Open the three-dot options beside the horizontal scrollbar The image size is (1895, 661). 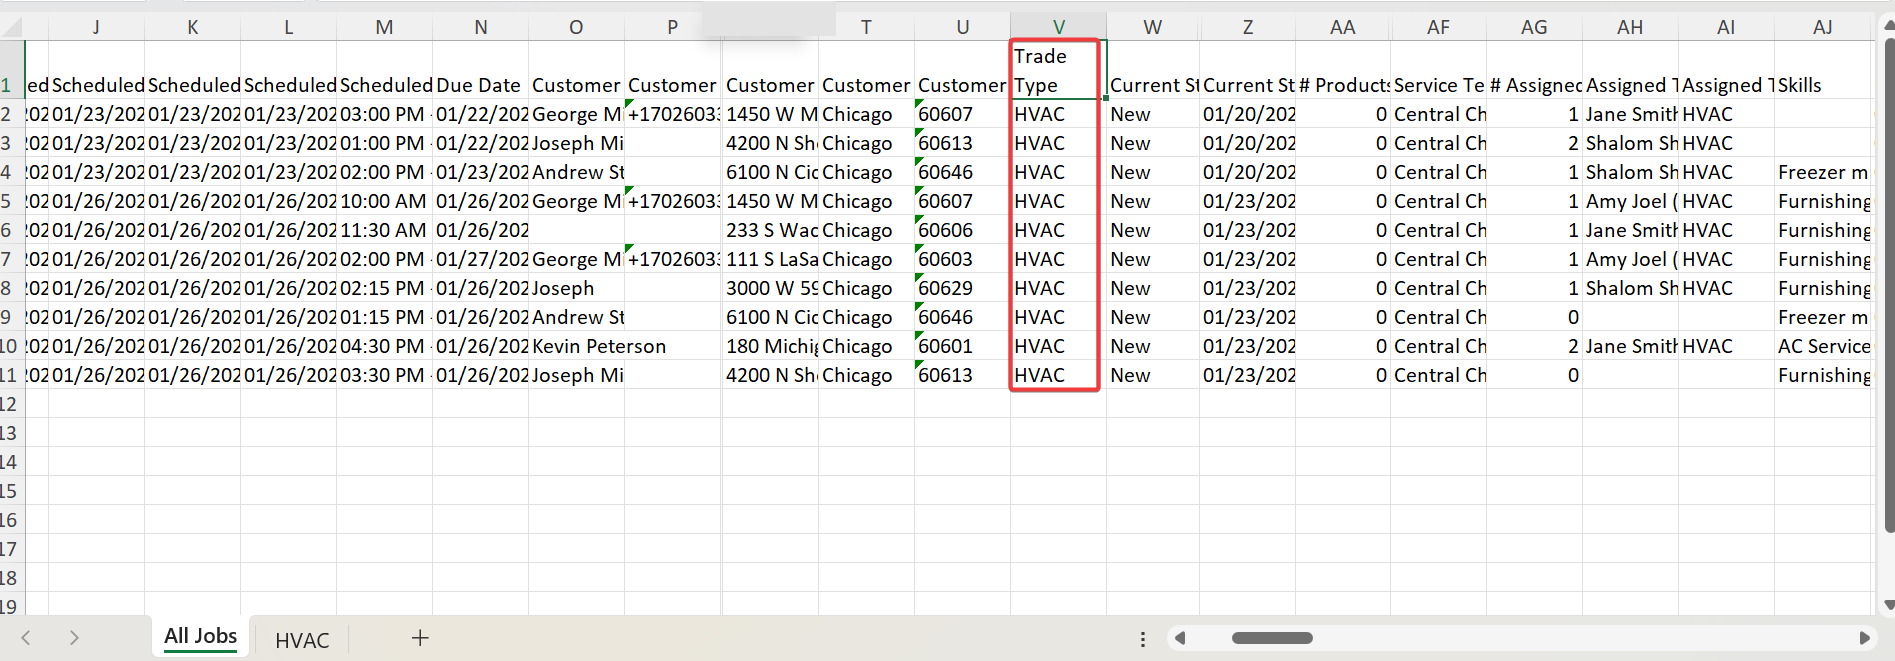[1142, 639]
